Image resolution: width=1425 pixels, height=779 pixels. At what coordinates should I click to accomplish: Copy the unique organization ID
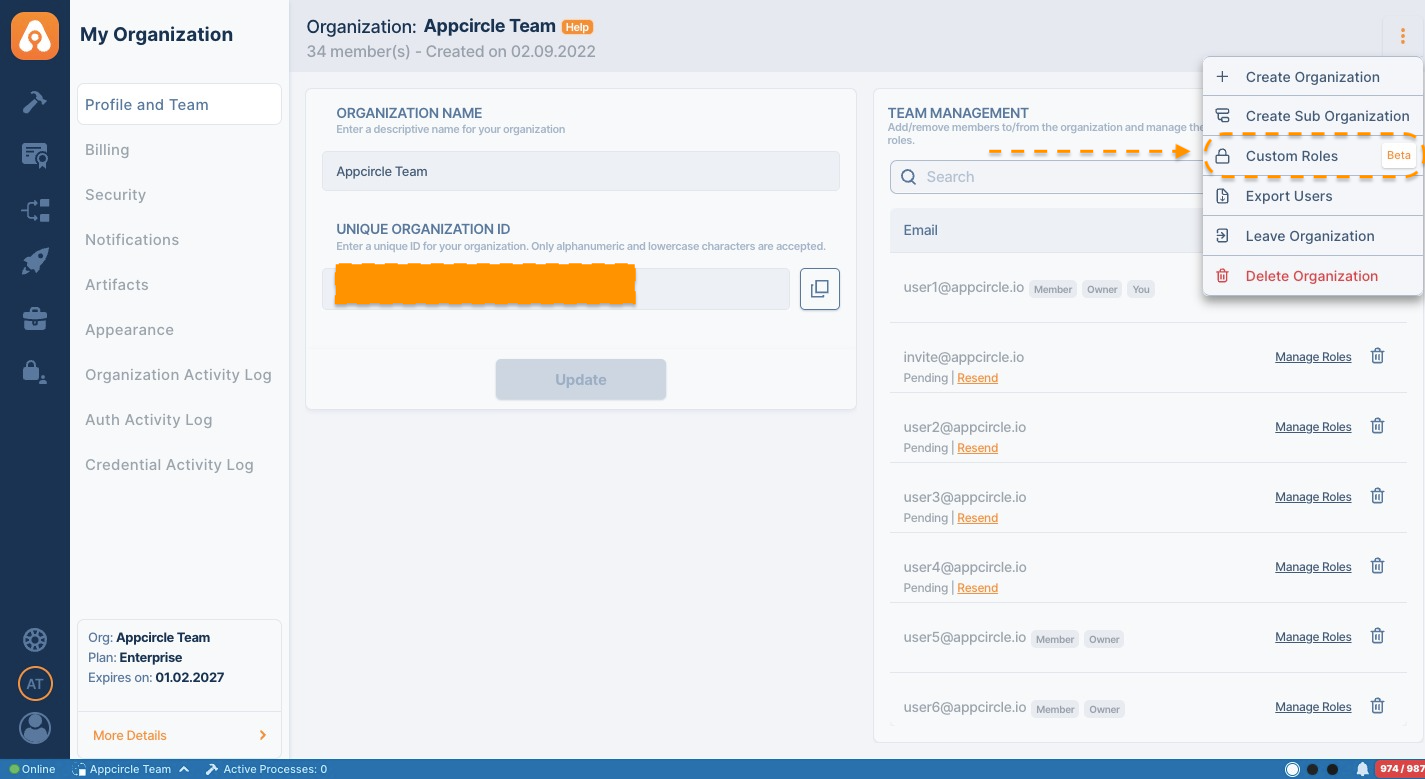[820, 289]
